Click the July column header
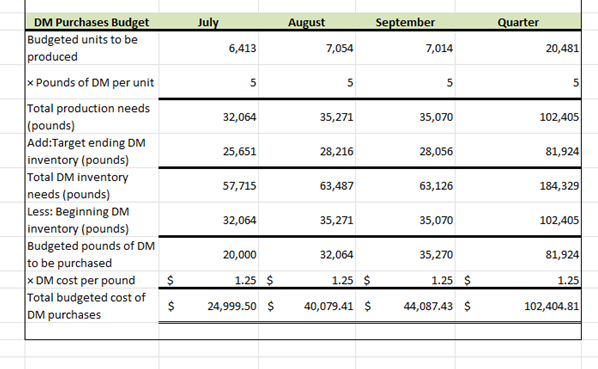Image resolution: width=598 pixels, height=369 pixels. point(209,22)
